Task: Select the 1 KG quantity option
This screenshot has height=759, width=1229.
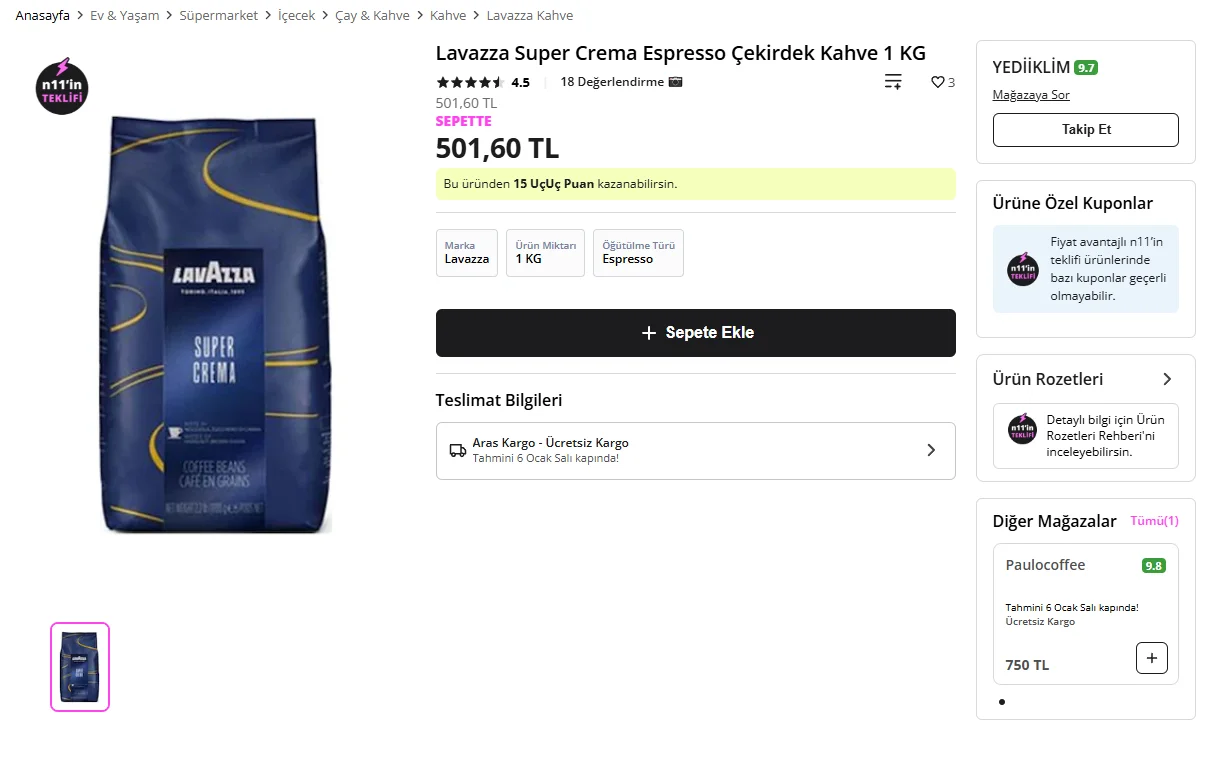Action: point(545,253)
